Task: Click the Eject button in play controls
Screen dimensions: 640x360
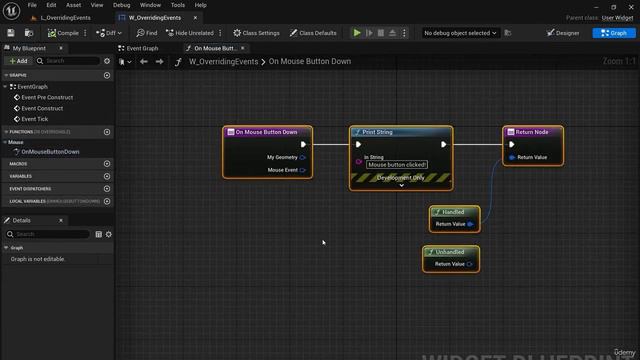Action: click(x=392, y=33)
